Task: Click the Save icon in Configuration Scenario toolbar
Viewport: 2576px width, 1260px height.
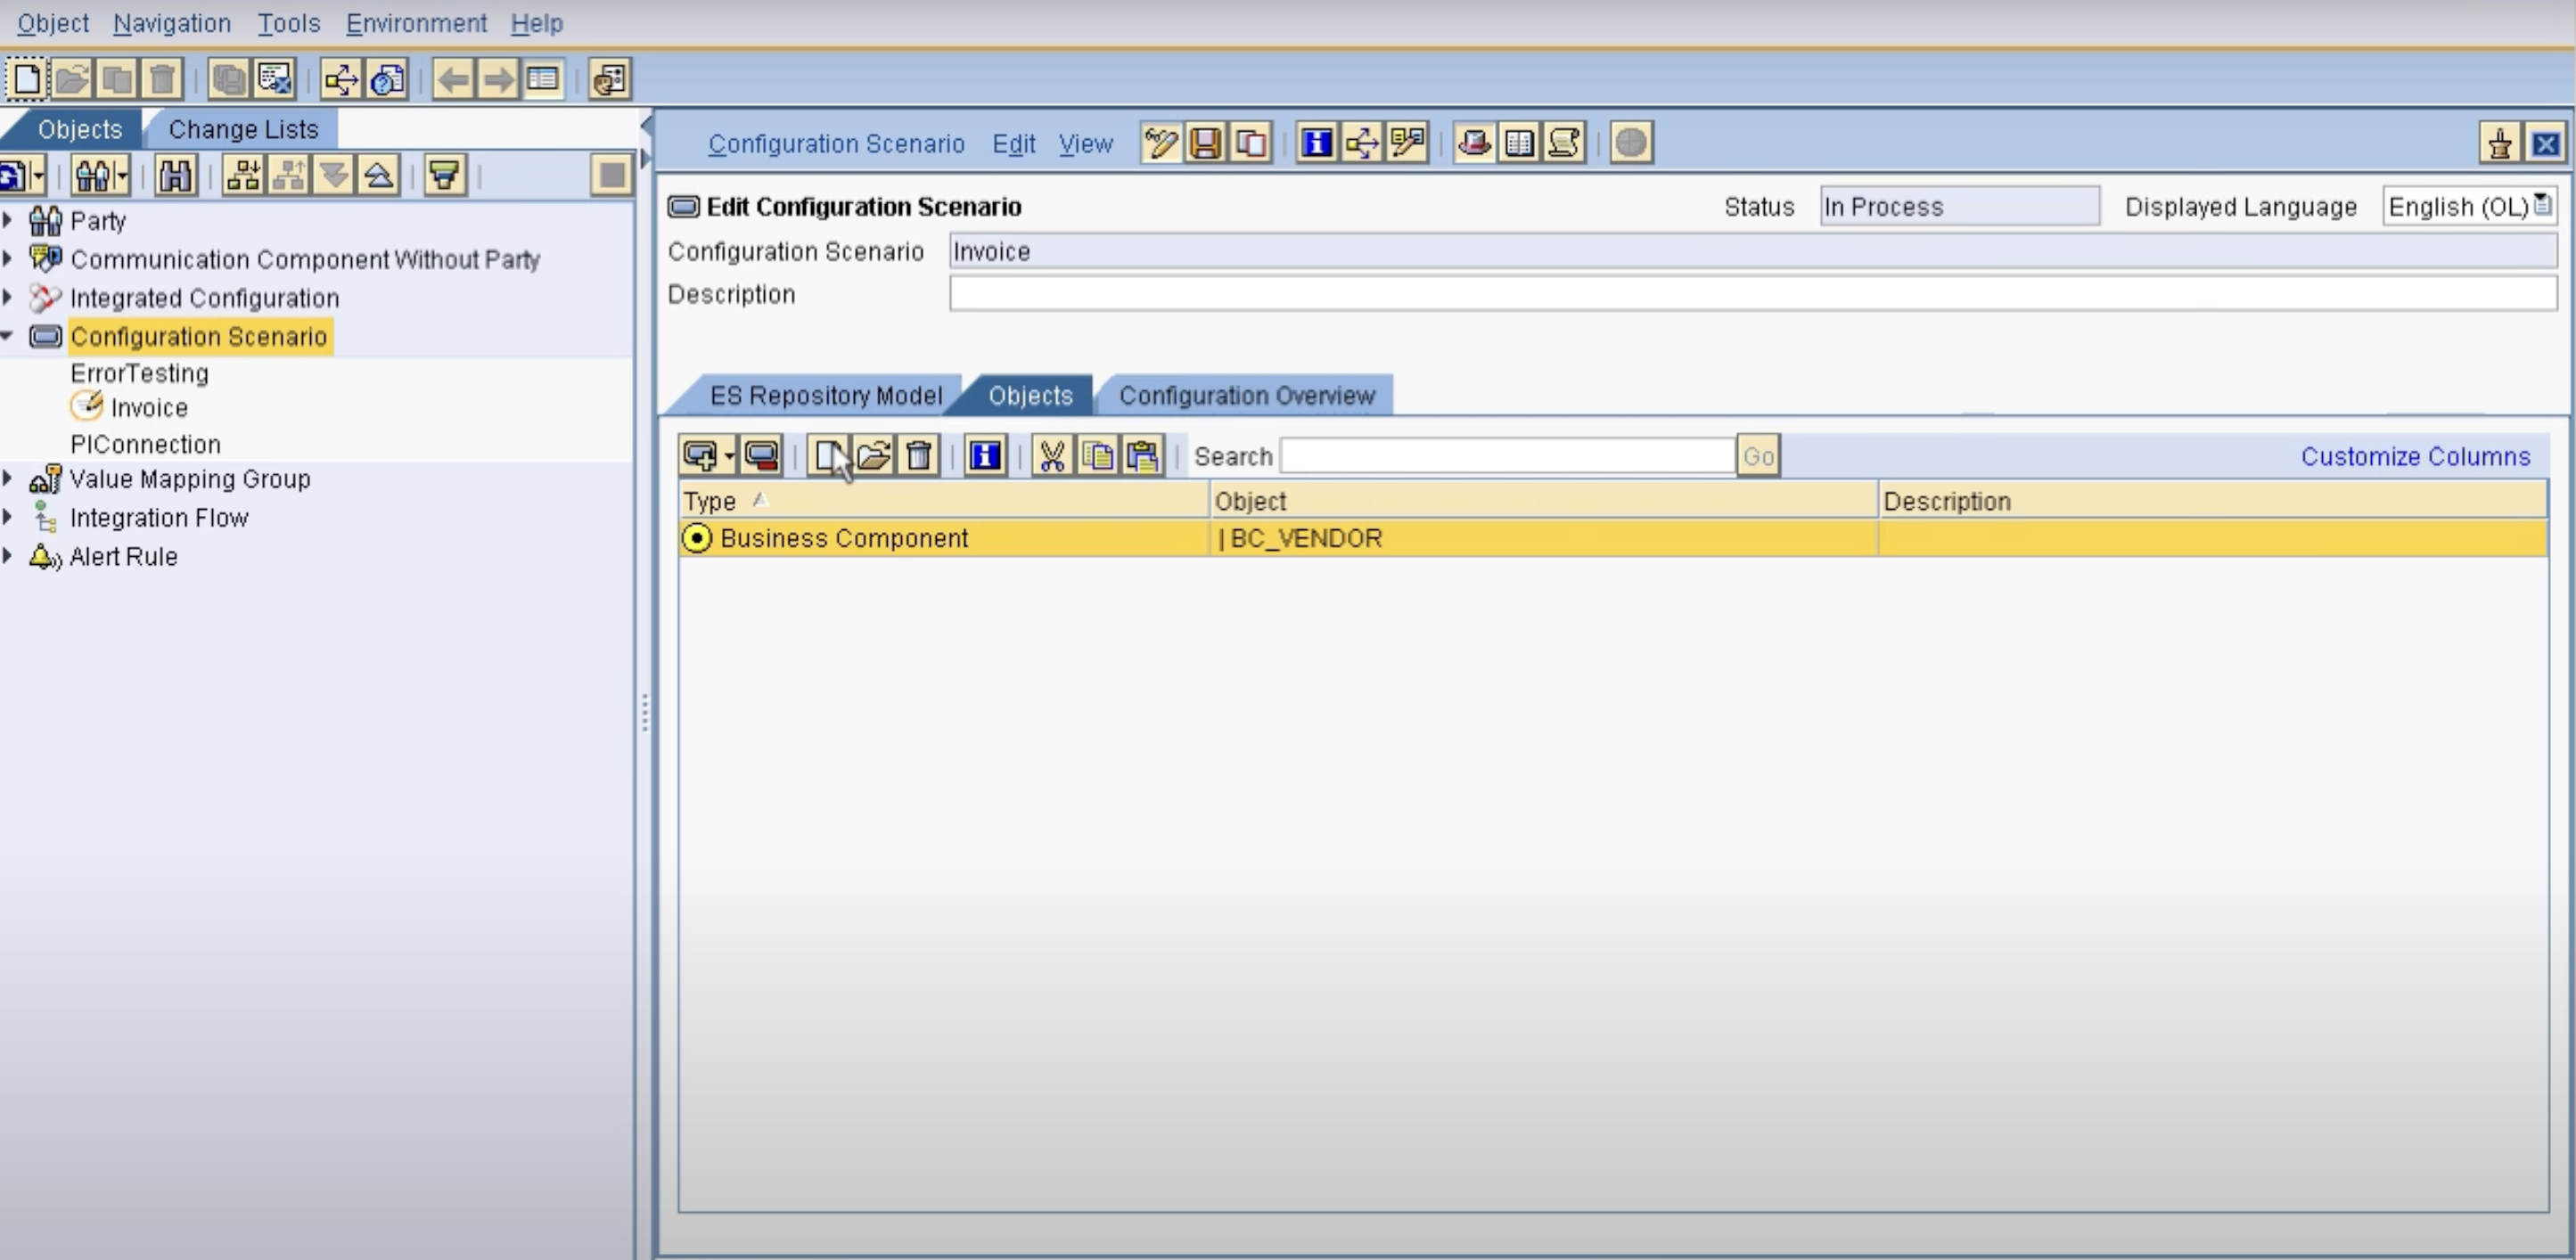Action: tap(1205, 143)
